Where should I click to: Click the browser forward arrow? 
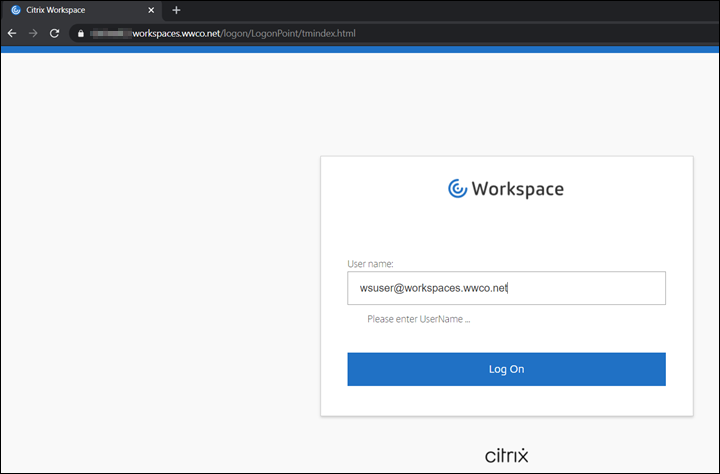click(x=33, y=34)
